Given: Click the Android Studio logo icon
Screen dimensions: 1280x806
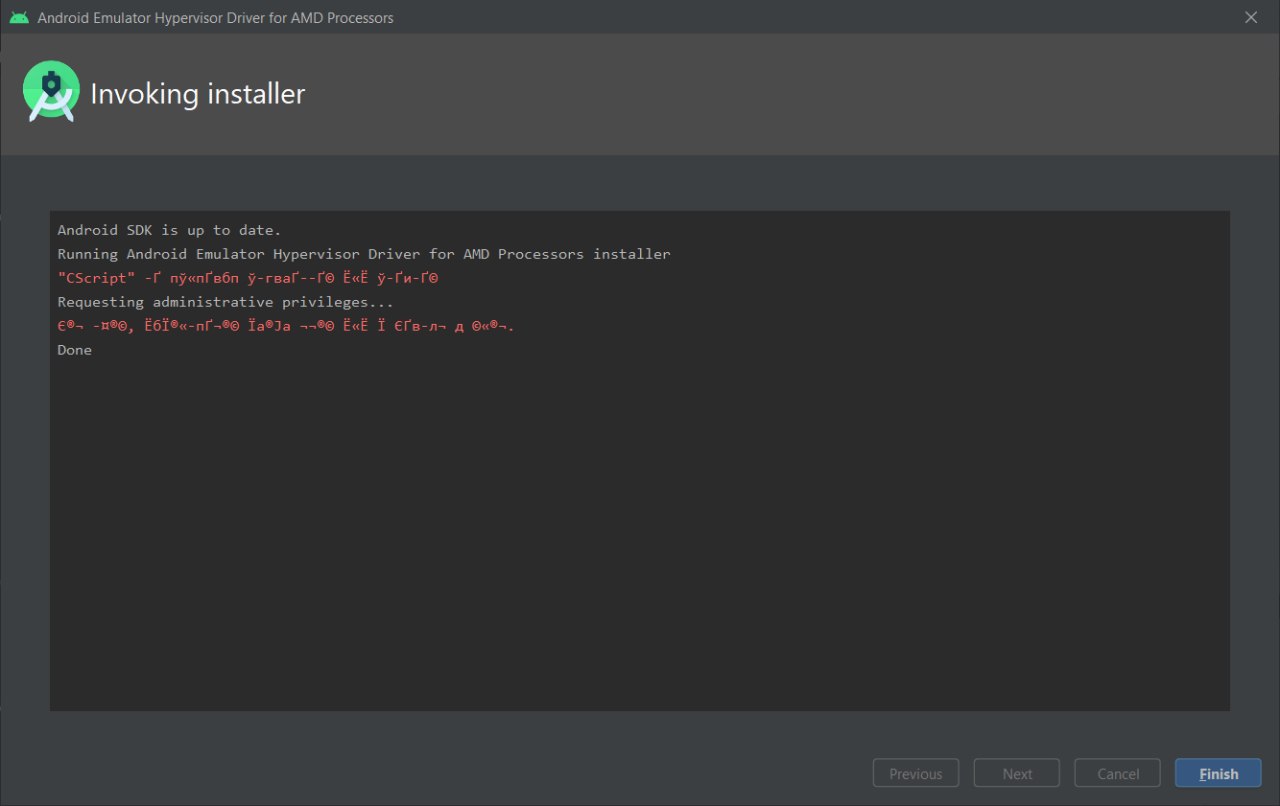Looking at the screenshot, I should pyautogui.click(x=51, y=92).
